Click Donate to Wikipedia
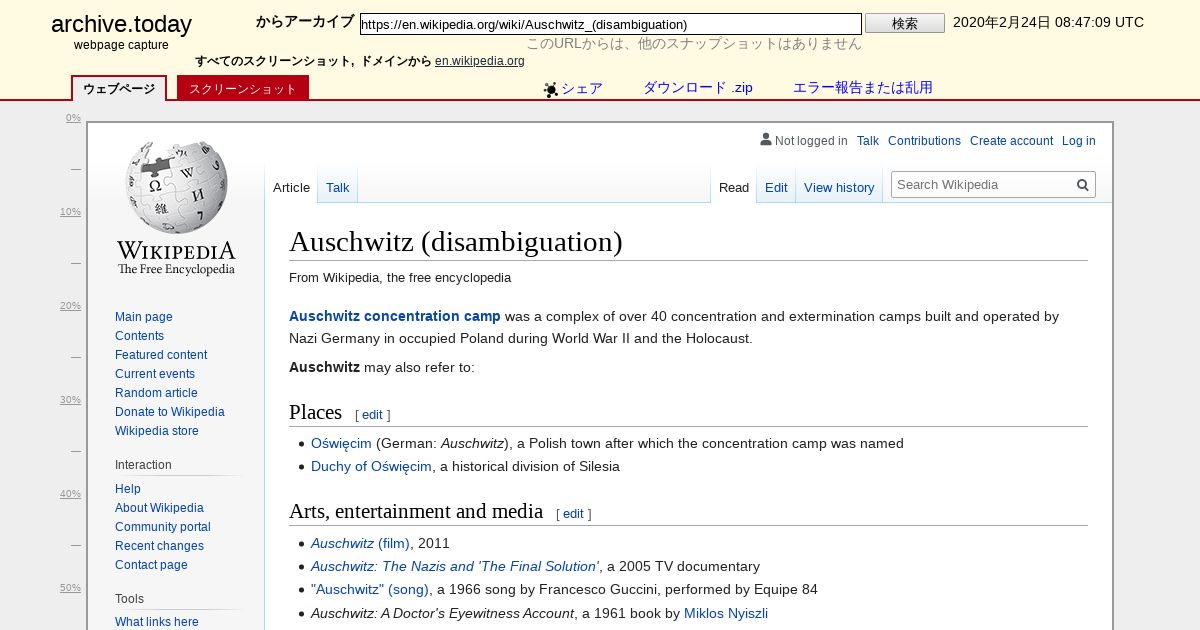 pyautogui.click(x=170, y=412)
